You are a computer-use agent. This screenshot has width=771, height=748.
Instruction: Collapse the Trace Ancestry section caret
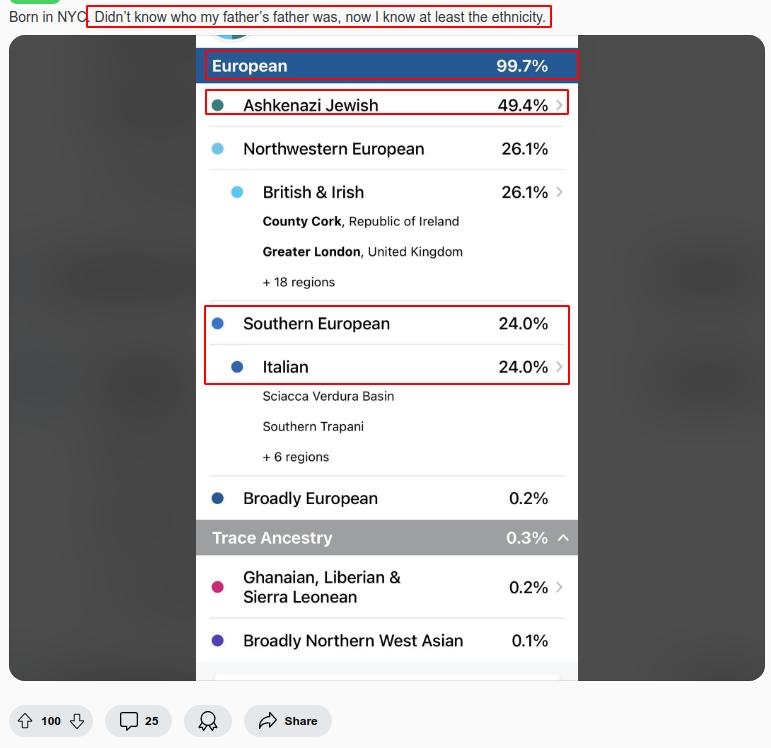[x=563, y=538]
